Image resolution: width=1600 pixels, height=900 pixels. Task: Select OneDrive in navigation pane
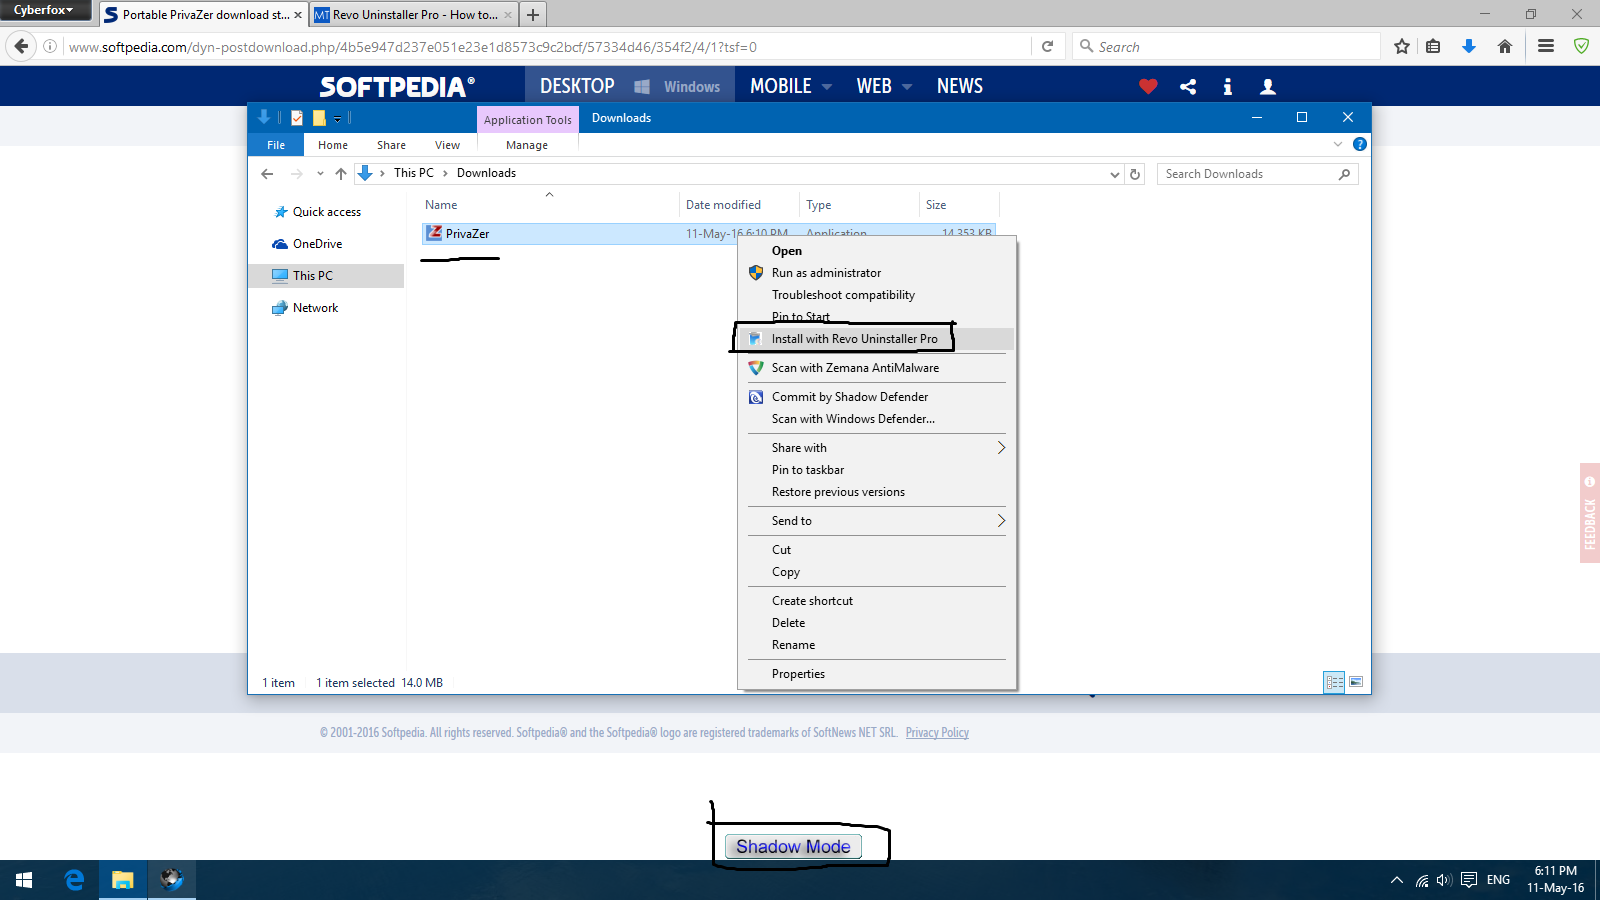[317, 244]
